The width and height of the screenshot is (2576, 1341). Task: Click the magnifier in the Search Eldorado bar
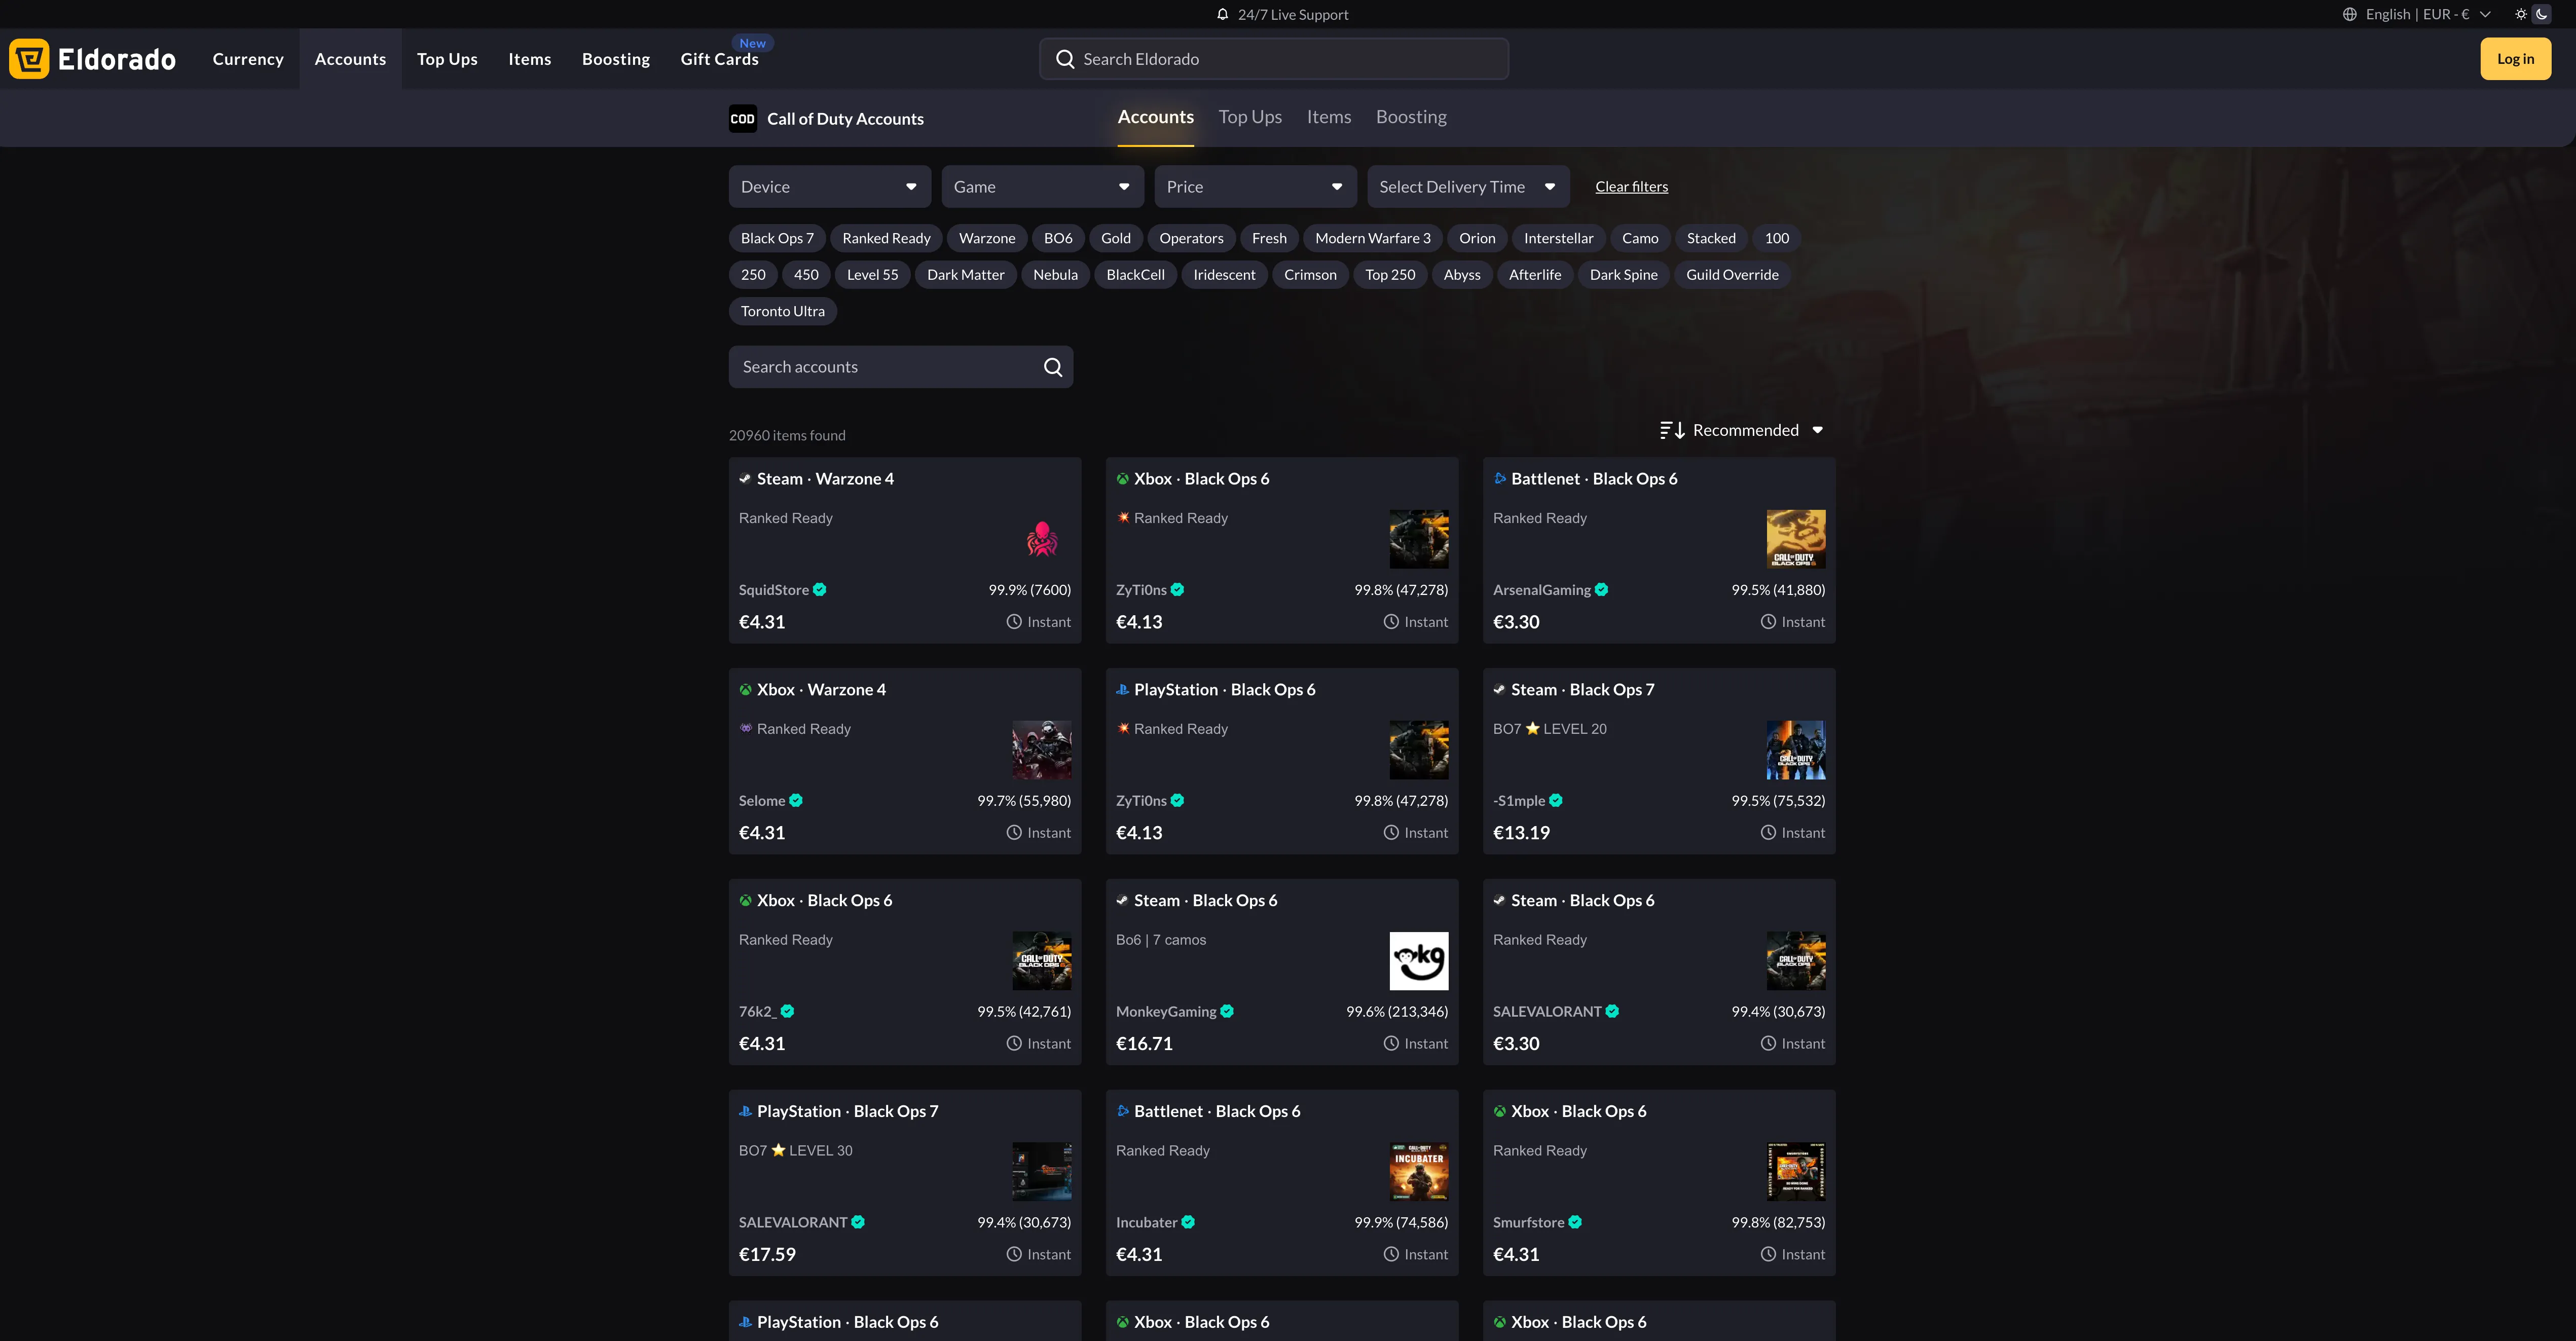click(x=1065, y=58)
